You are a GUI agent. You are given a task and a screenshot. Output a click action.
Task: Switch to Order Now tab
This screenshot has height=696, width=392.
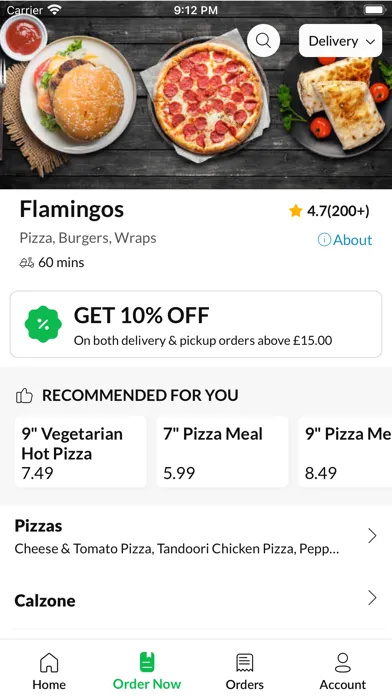pos(147,671)
